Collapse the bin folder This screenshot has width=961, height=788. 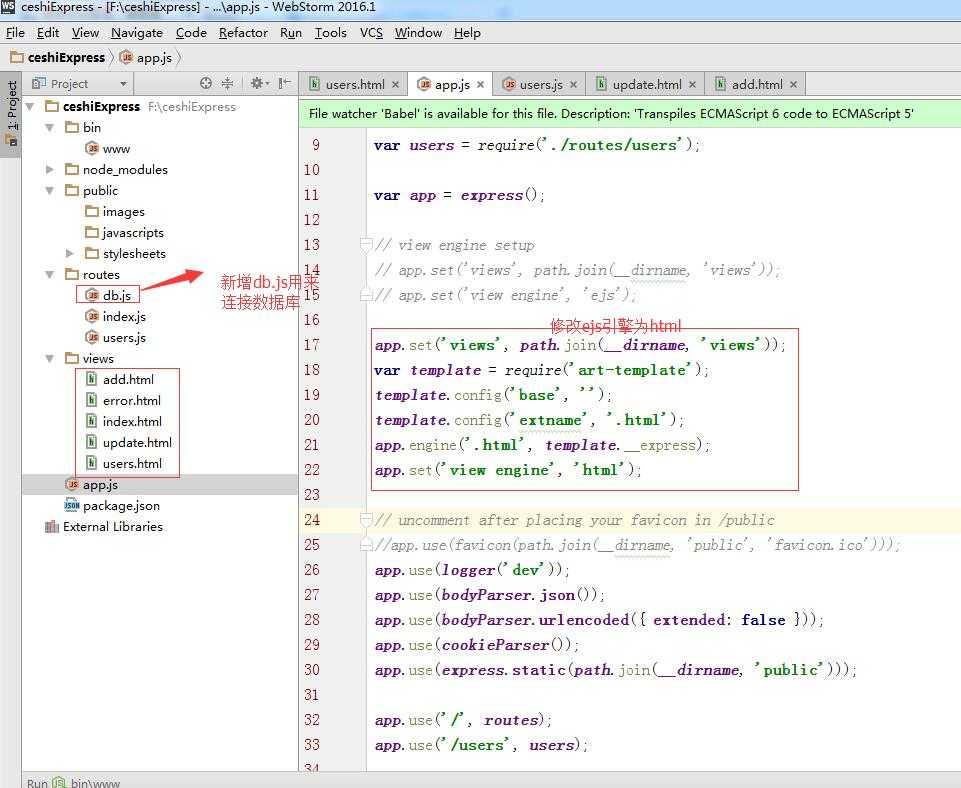(x=50, y=127)
